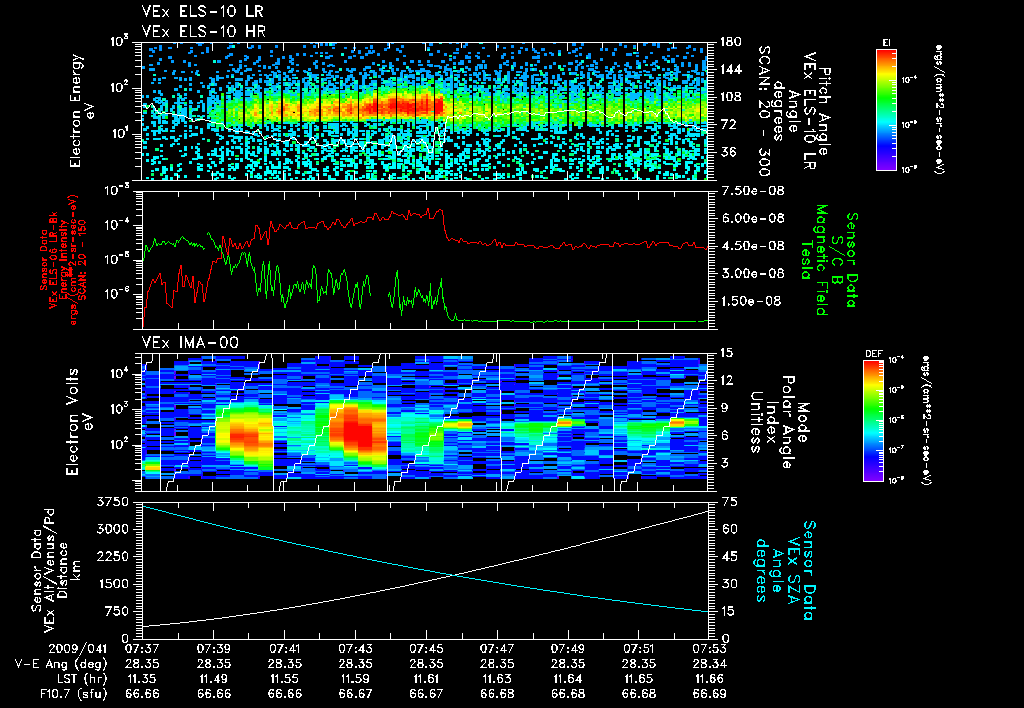This screenshot has height=708, width=1024.
Task: Click the 07:51 time tick label
Action: coord(639,649)
